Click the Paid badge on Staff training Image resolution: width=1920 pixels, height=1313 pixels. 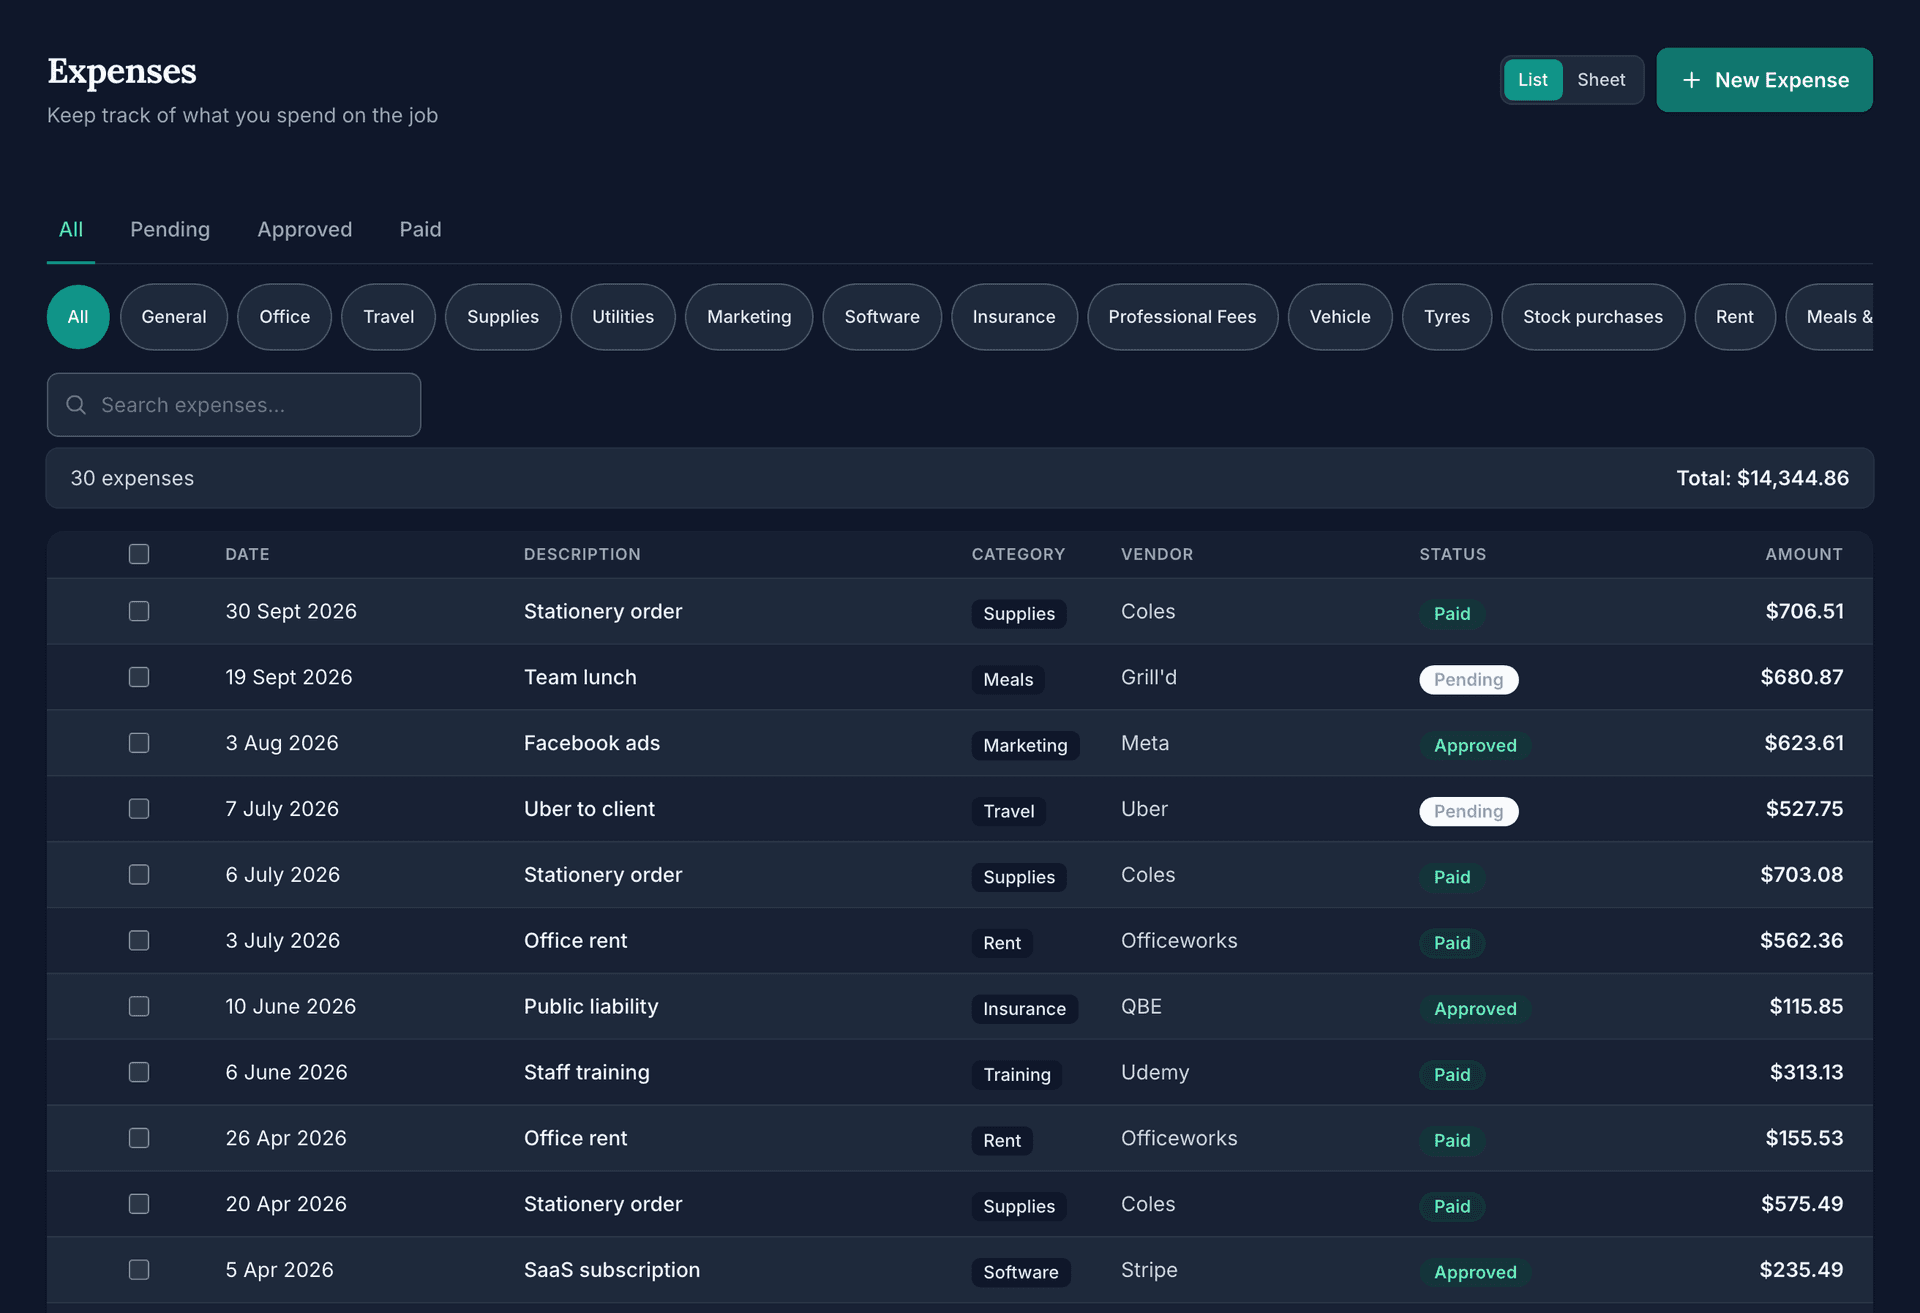pos(1452,1075)
